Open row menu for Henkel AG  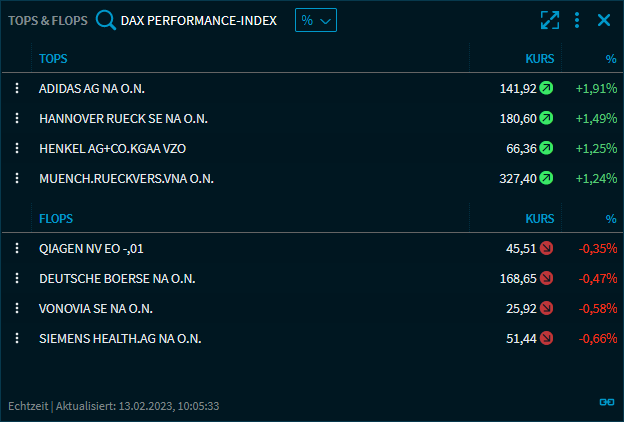(x=17, y=148)
